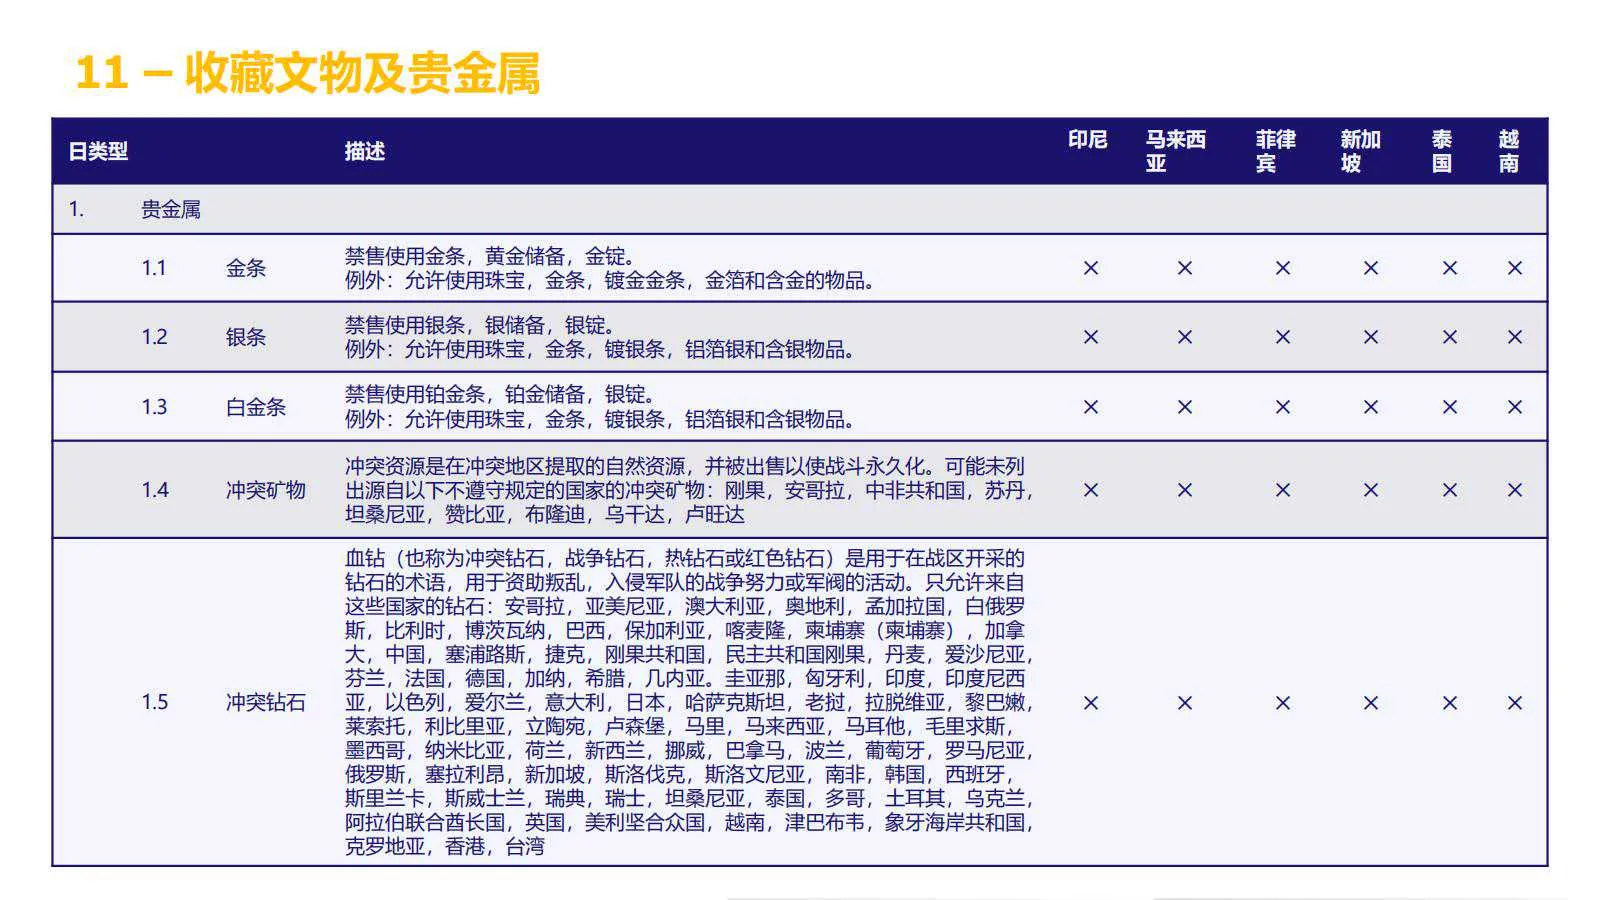Click the 泰国 column header
Image resolution: width=1600 pixels, height=900 pixels.
tap(1446, 150)
